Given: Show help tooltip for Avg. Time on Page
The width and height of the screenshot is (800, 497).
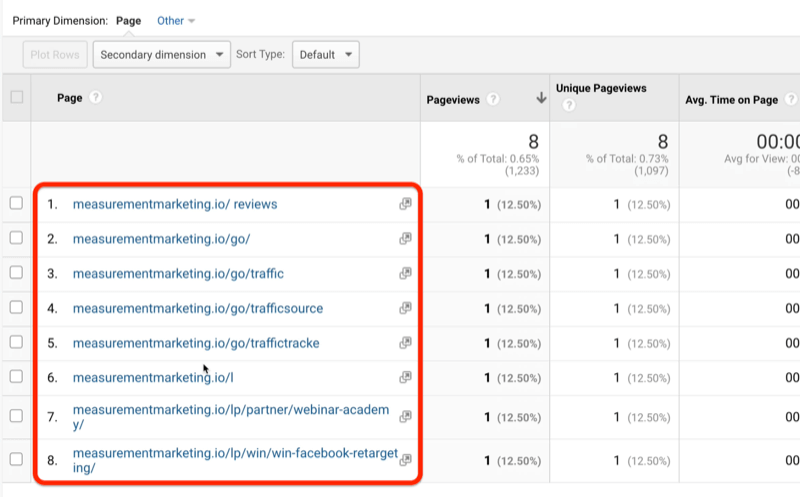Looking at the screenshot, I should point(791,100).
